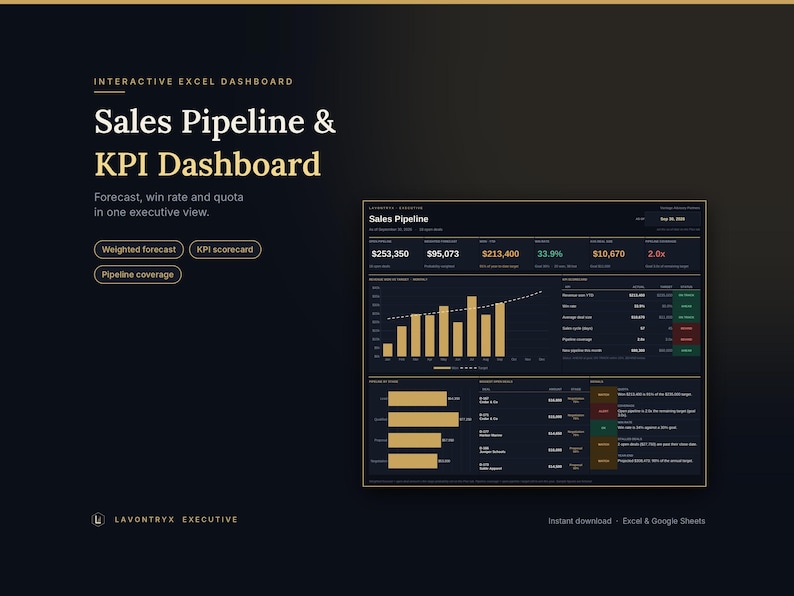794x596 pixels.
Task: Click 'New pipeline this month' scorecard row
Action: (630, 350)
